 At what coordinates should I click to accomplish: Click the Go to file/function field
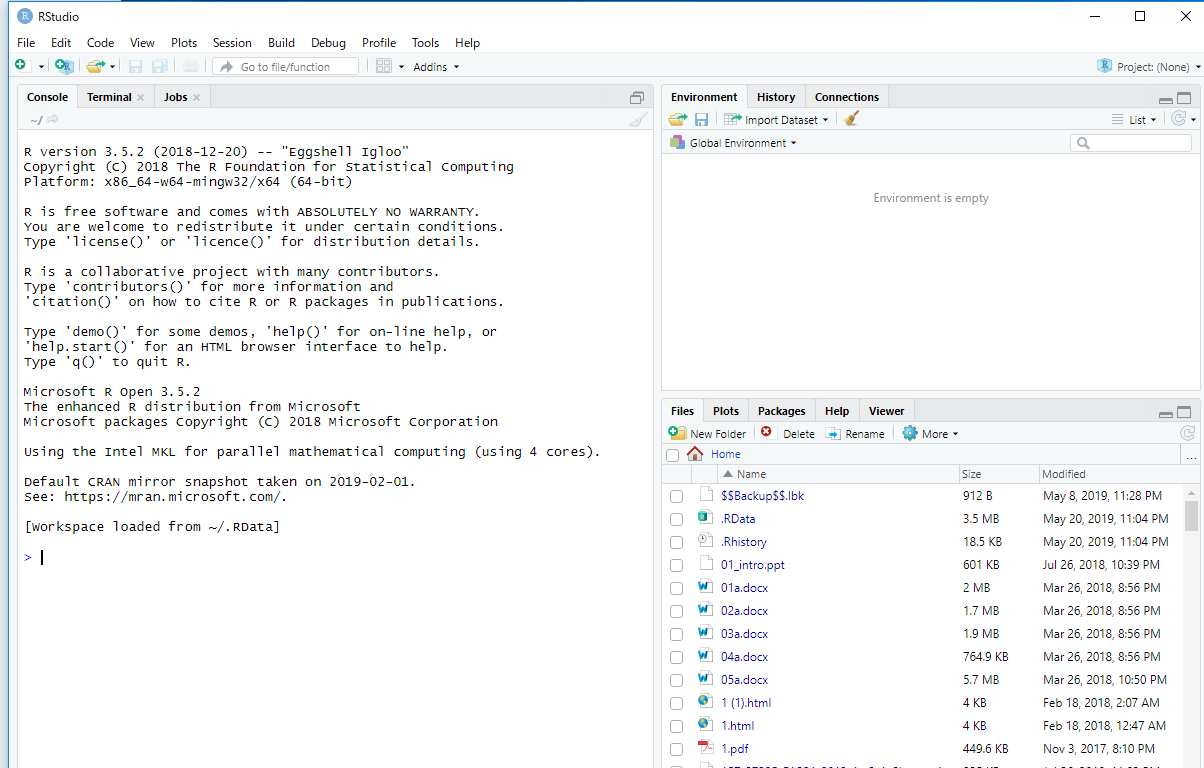[285, 67]
